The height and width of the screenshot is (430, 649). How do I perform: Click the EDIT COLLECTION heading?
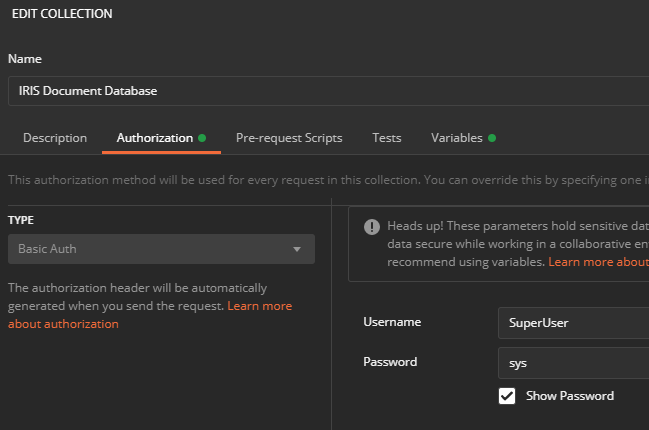coord(62,14)
